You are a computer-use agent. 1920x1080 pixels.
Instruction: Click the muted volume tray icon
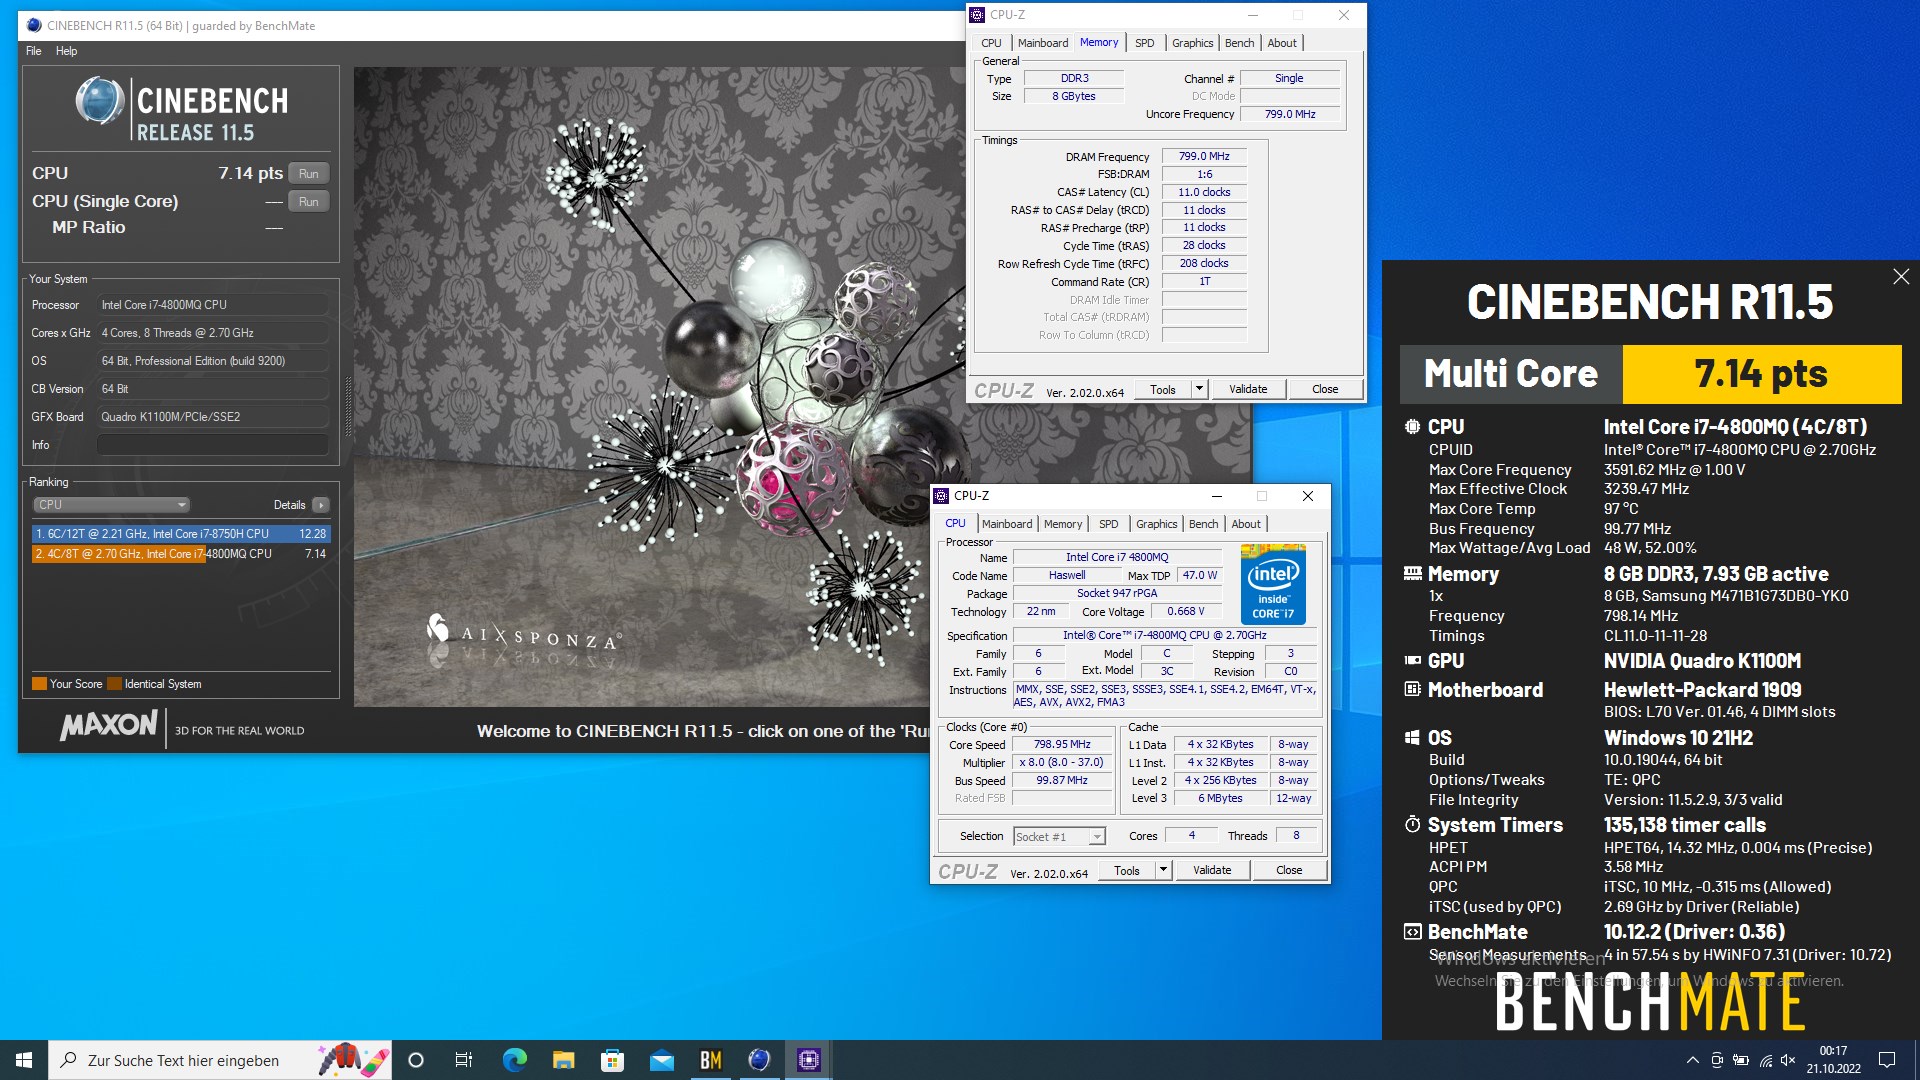[1788, 1060]
